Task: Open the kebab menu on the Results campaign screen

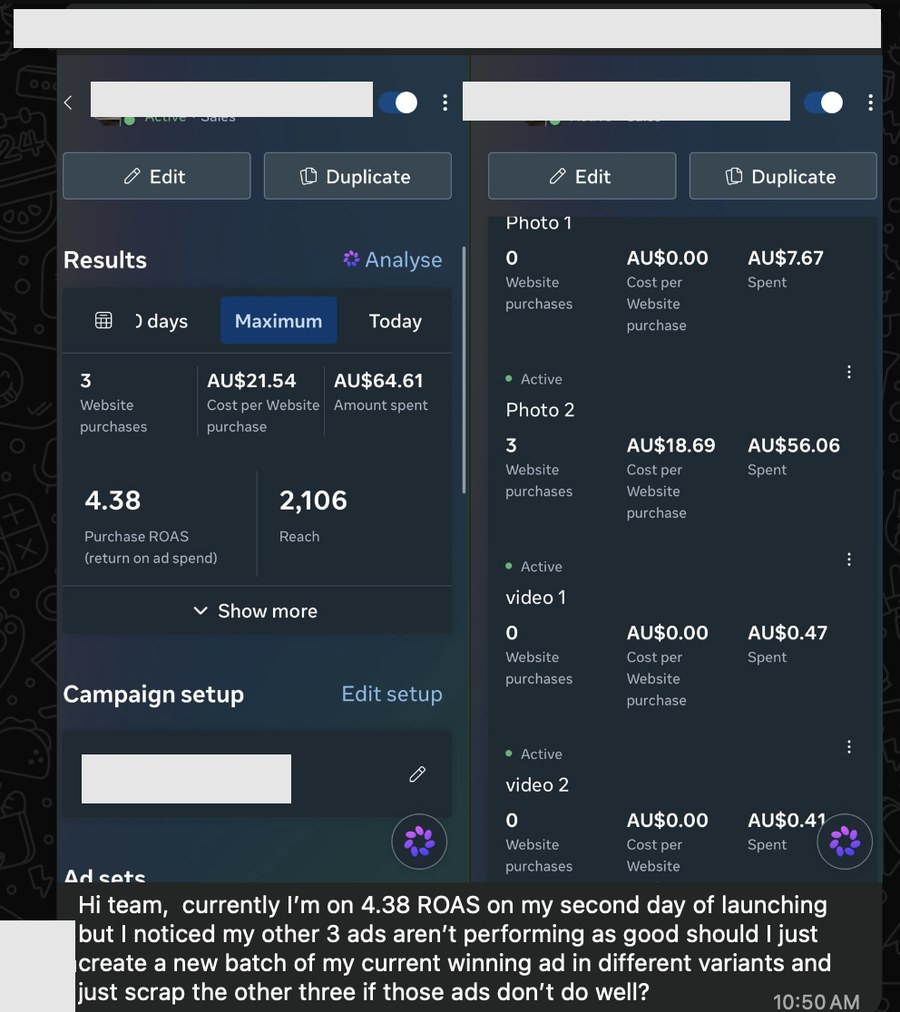Action: tap(445, 102)
